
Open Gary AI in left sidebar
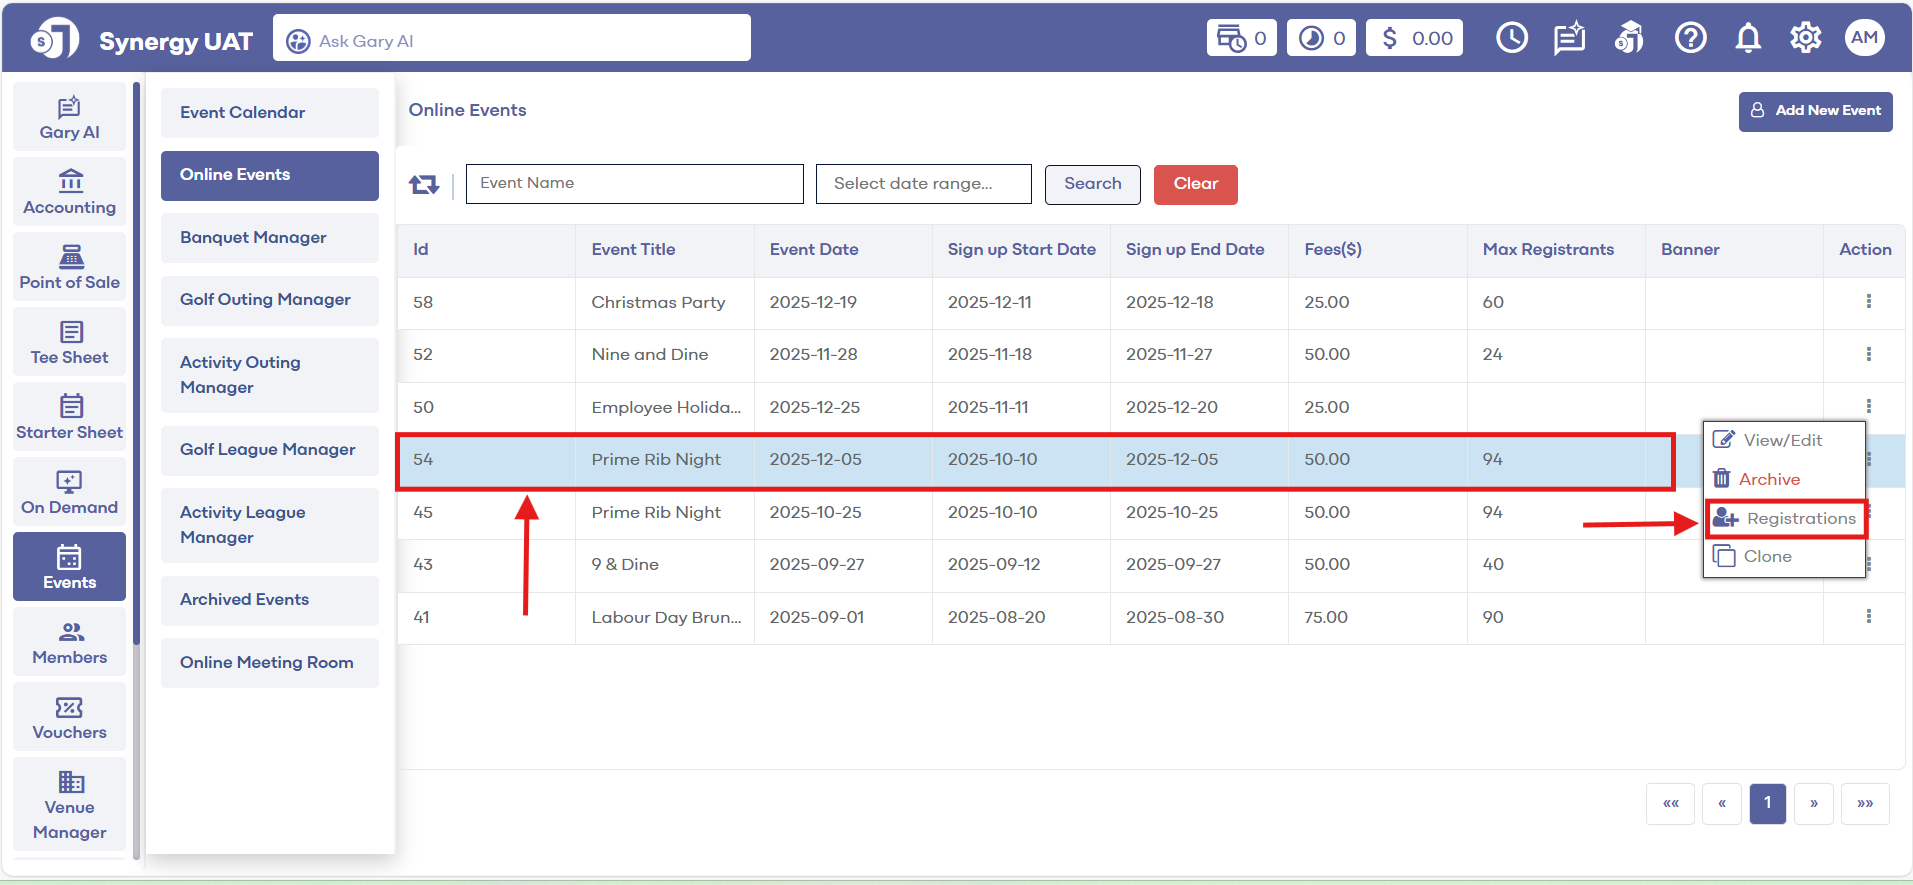(70, 118)
